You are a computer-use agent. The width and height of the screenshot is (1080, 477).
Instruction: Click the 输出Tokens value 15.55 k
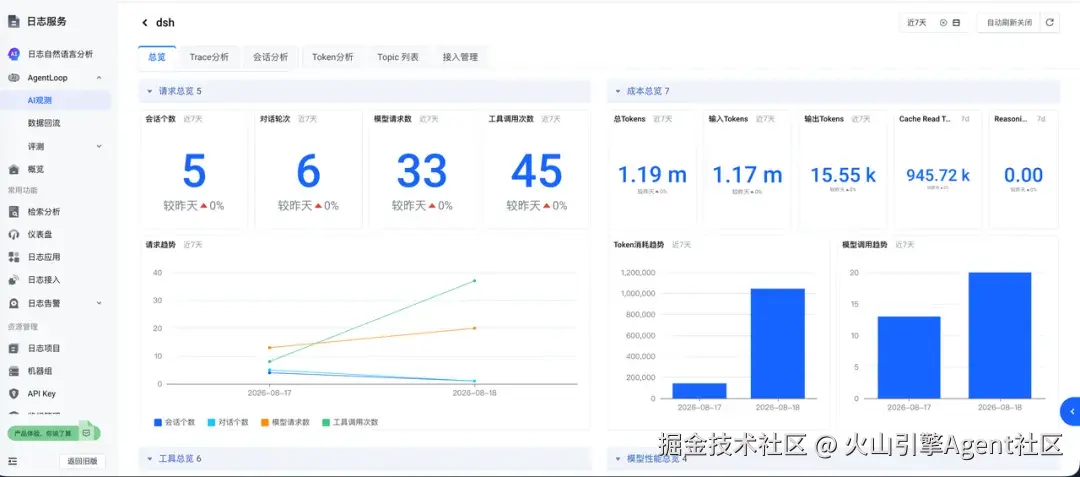(x=843, y=175)
